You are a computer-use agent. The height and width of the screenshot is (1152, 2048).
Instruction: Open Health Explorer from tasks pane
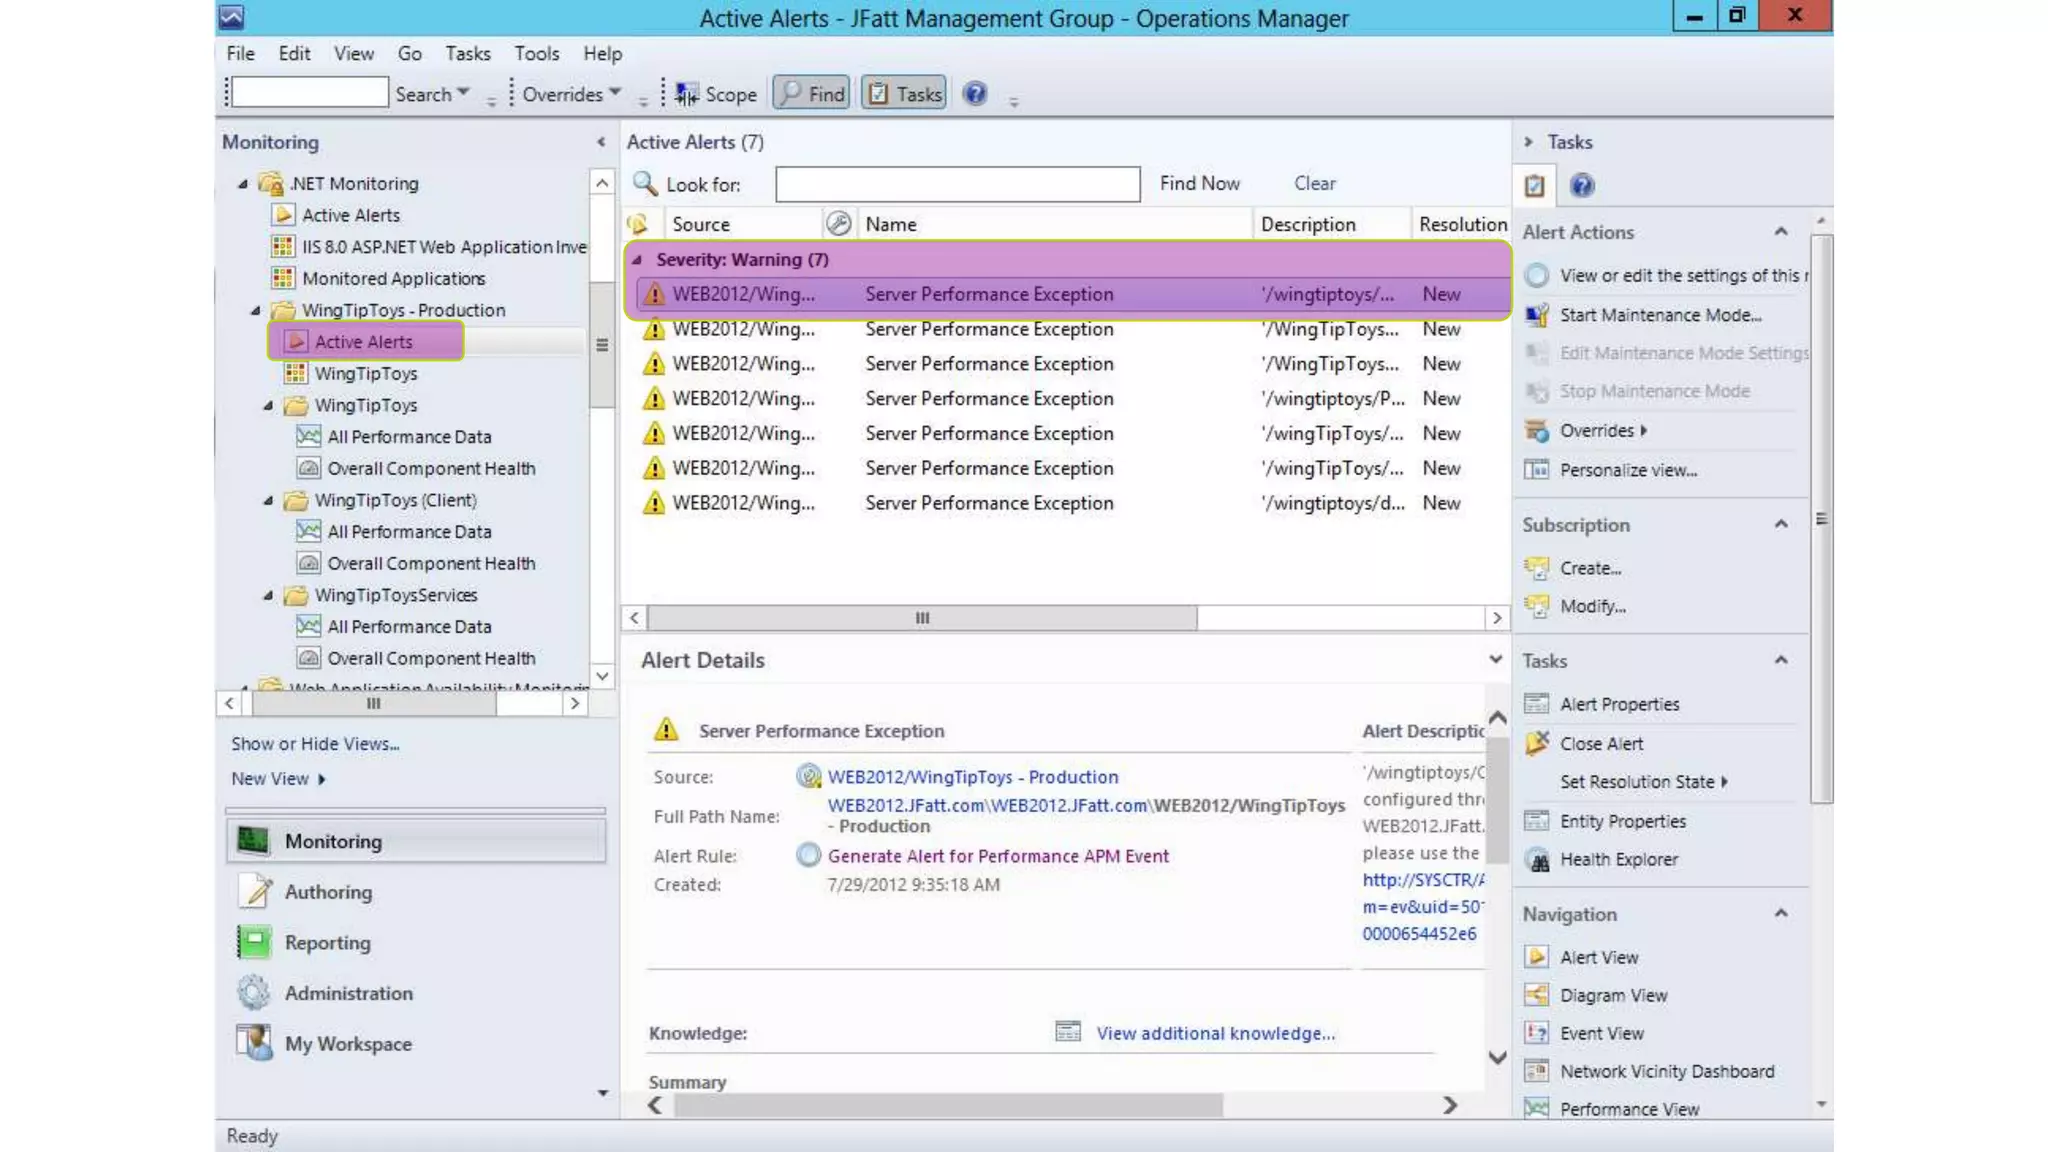1618,859
